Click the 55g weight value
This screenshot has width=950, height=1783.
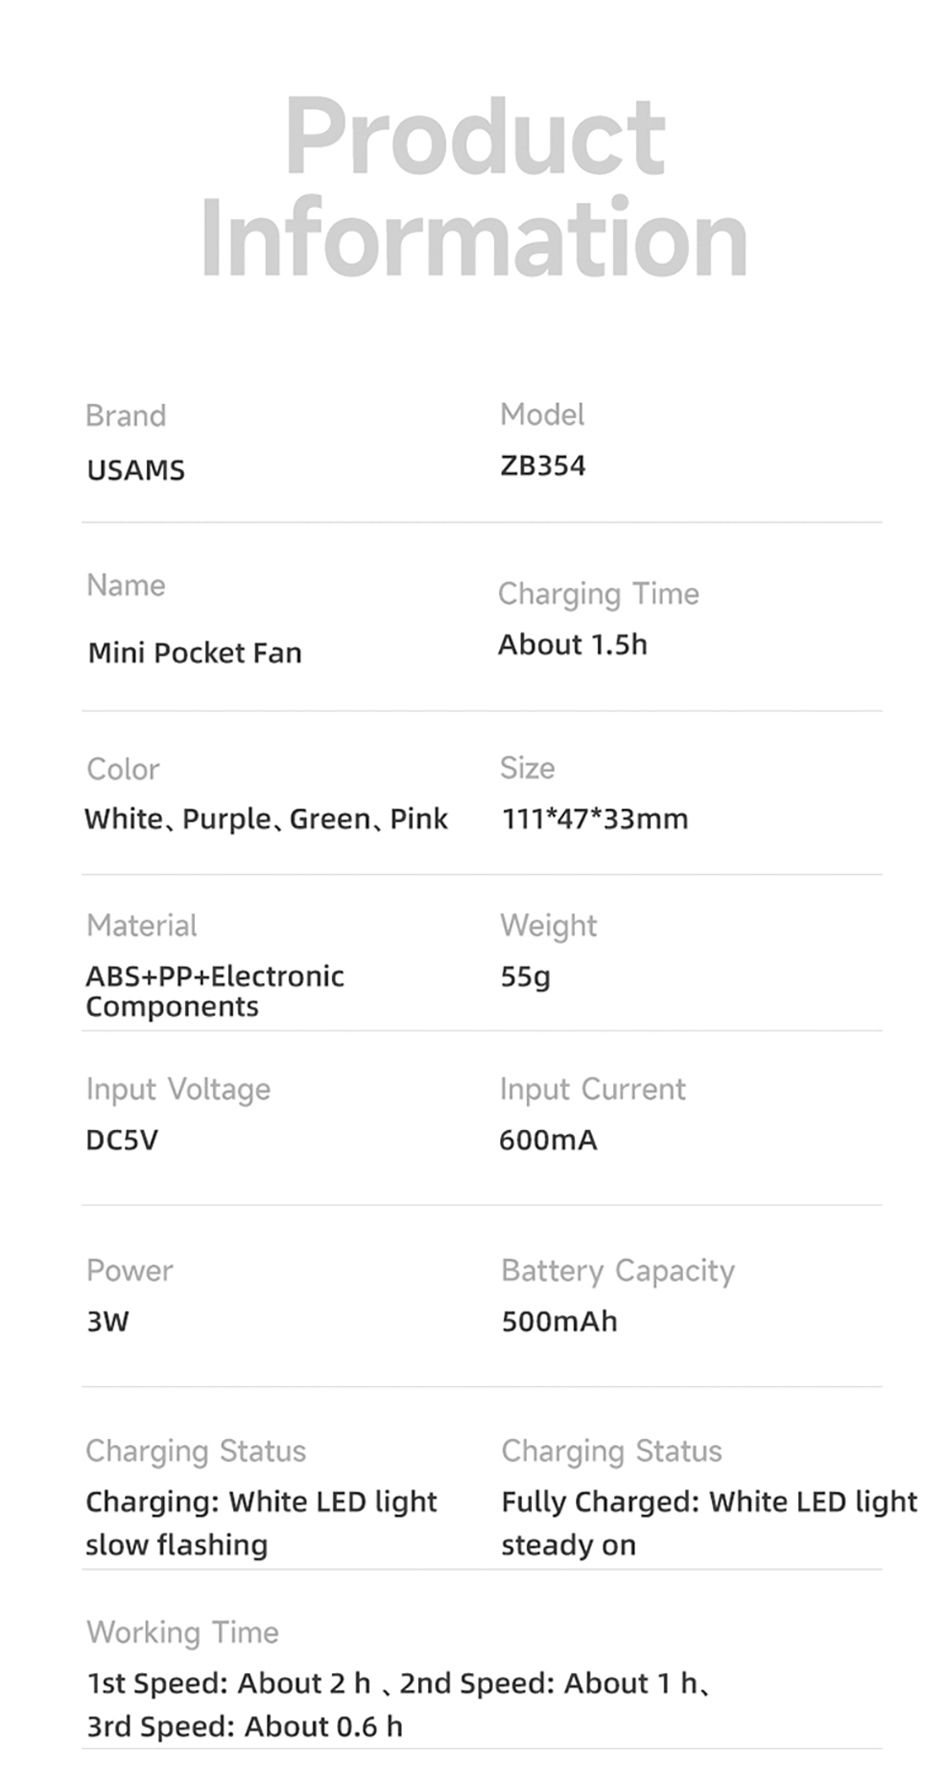coord(526,976)
